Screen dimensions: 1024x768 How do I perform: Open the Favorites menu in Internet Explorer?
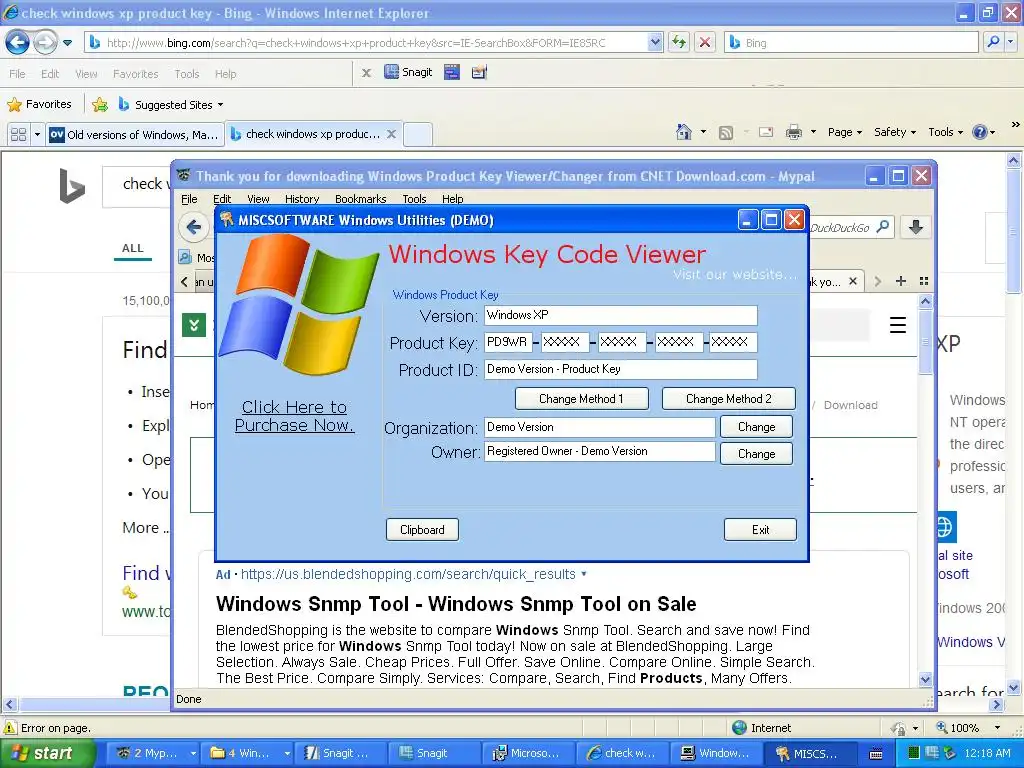click(135, 74)
